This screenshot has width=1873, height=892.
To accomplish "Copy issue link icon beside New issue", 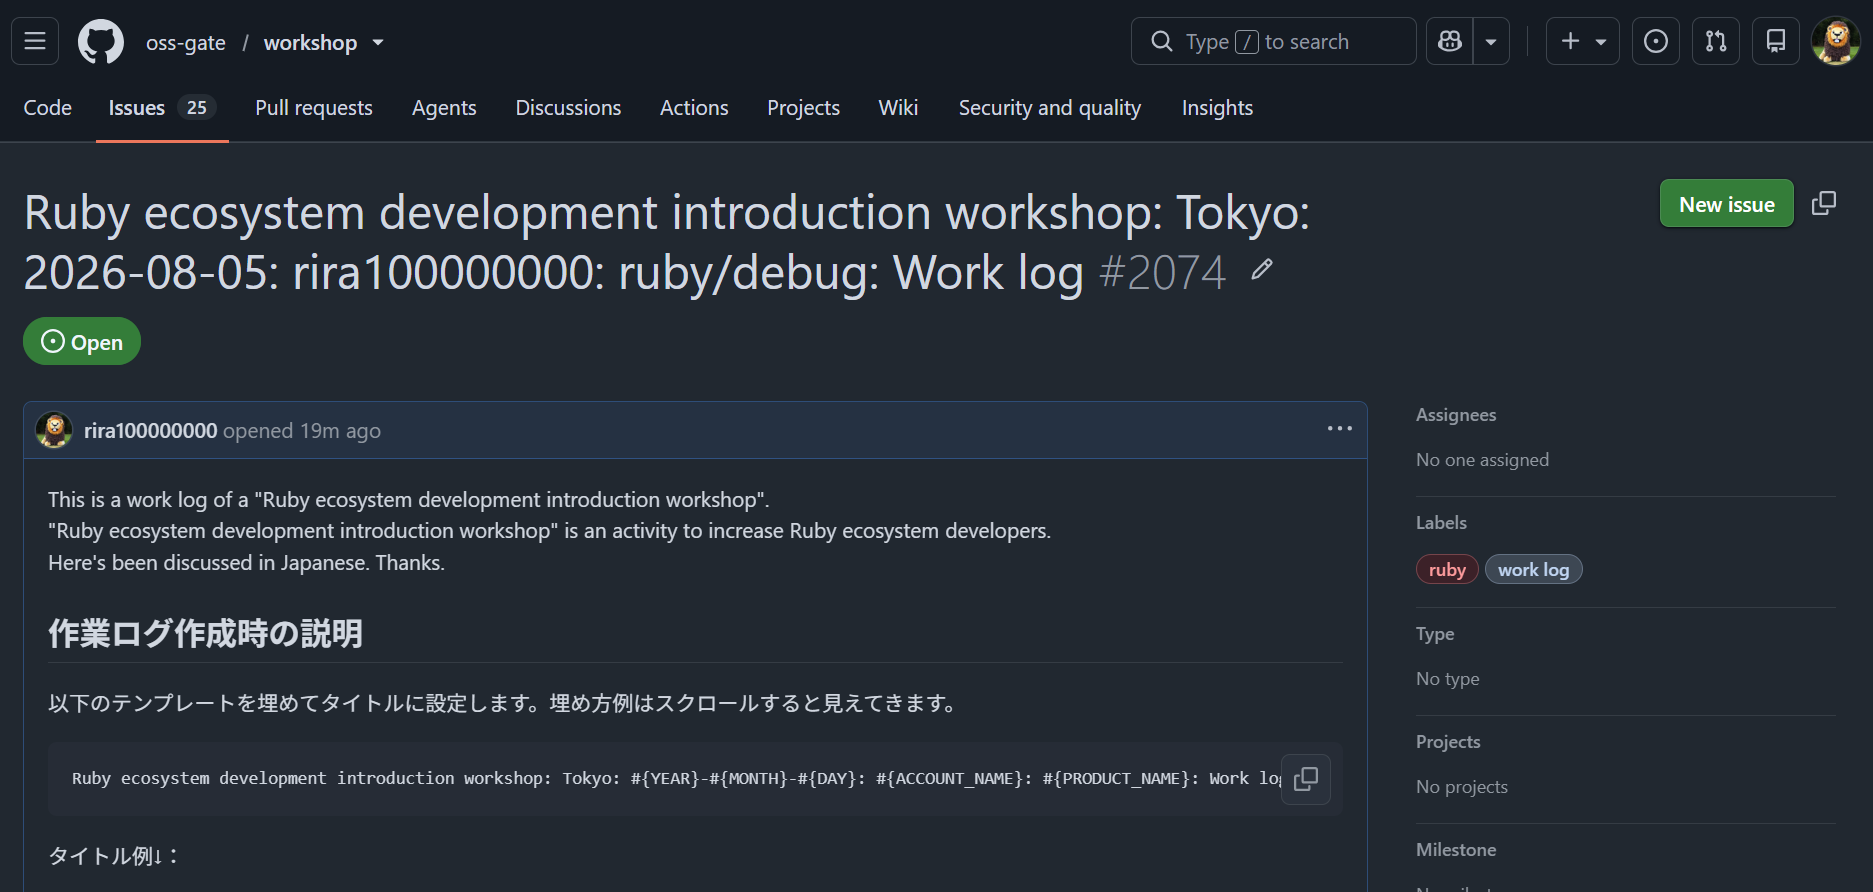I will [1824, 204].
